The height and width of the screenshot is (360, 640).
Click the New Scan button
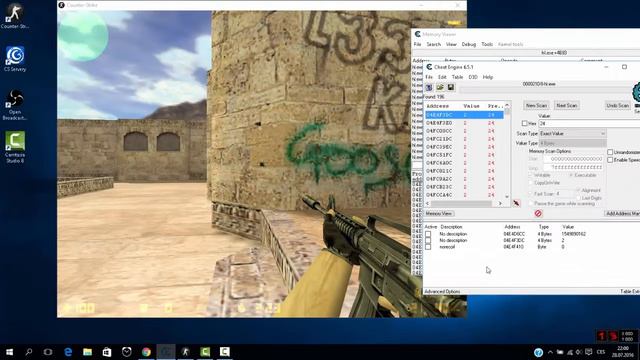point(536,106)
